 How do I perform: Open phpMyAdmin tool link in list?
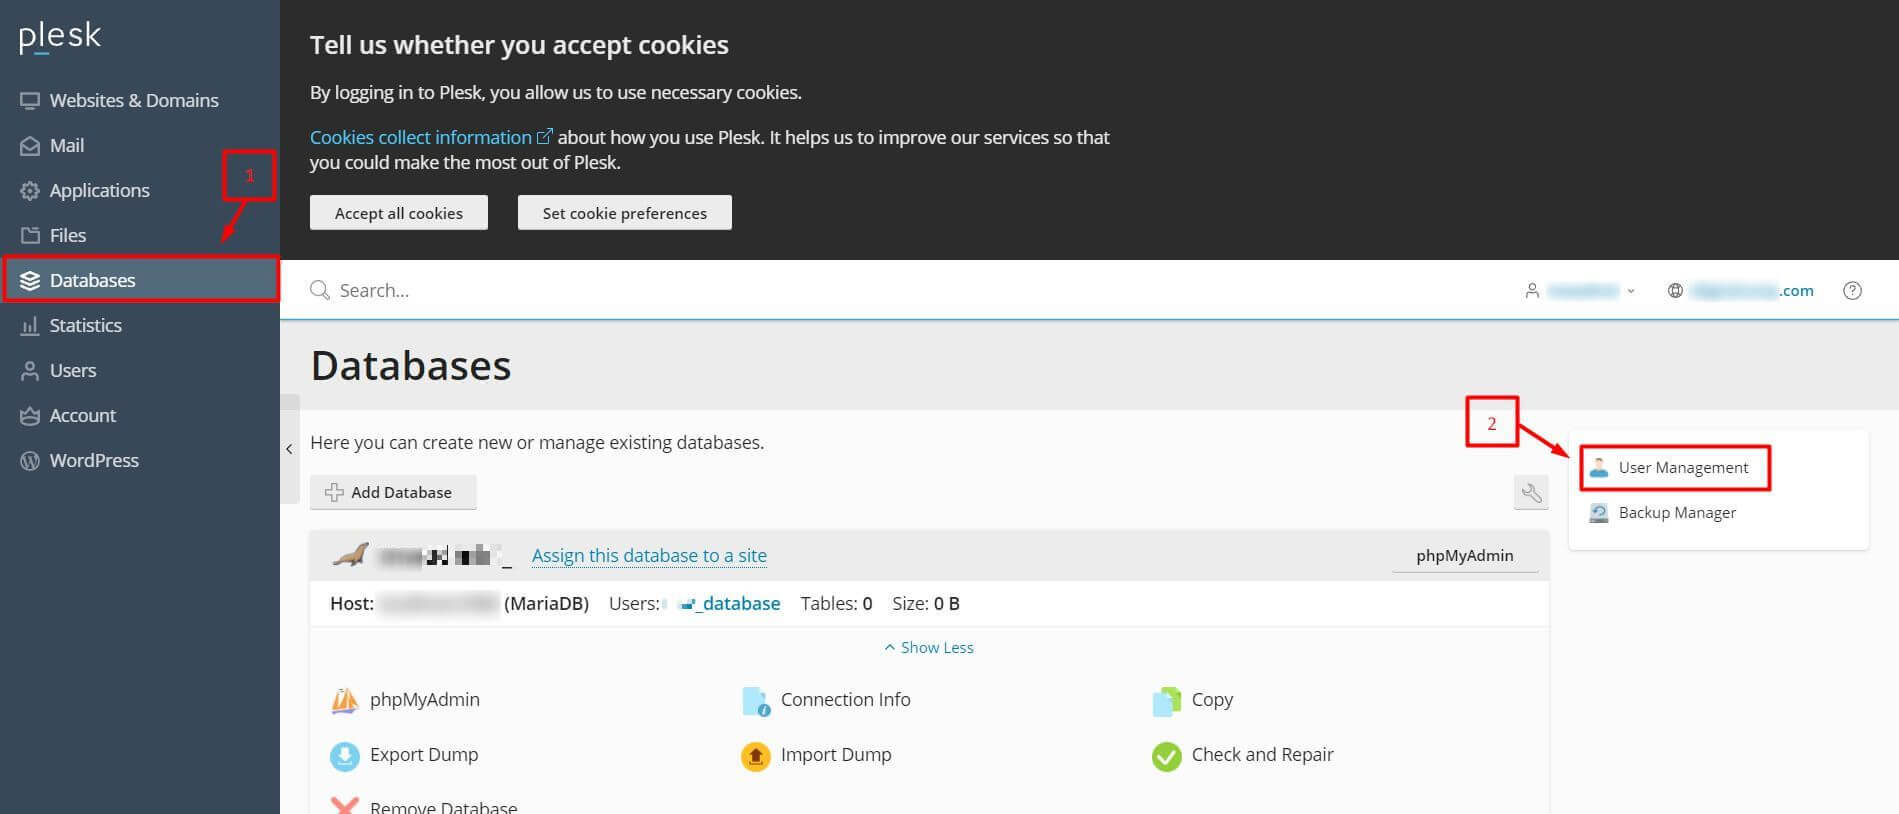point(425,699)
